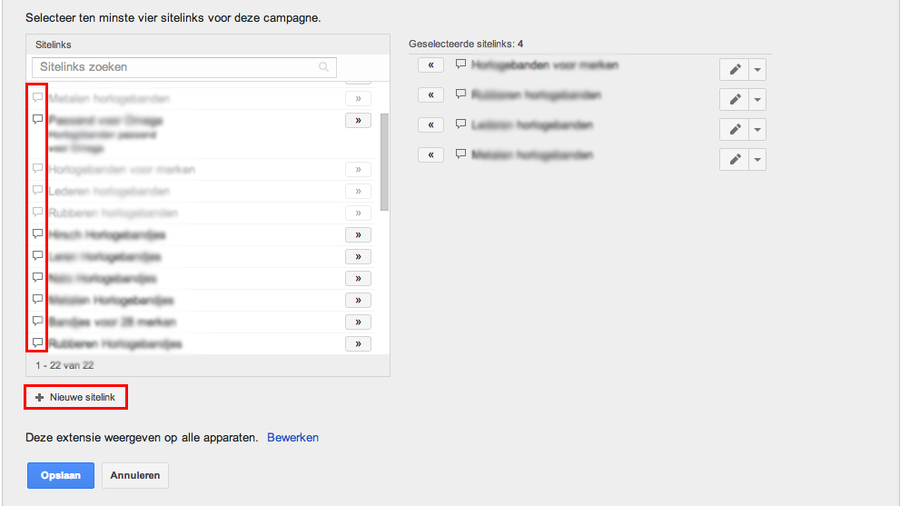Open the Bewerken link for devices

pyautogui.click(x=293, y=438)
